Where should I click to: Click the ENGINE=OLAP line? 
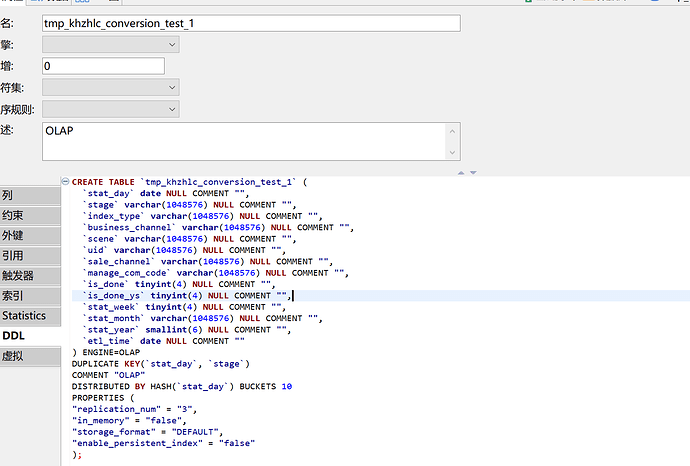(x=106, y=352)
